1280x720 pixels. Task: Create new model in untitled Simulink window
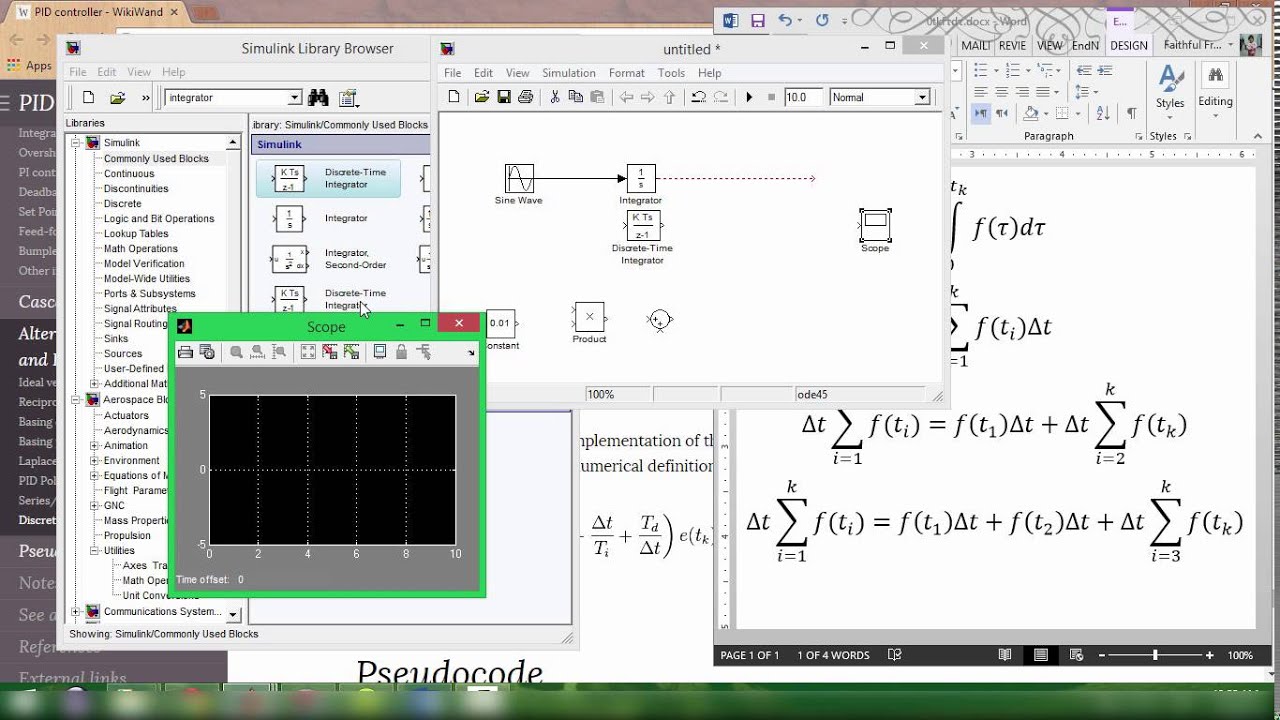[454, 97]
